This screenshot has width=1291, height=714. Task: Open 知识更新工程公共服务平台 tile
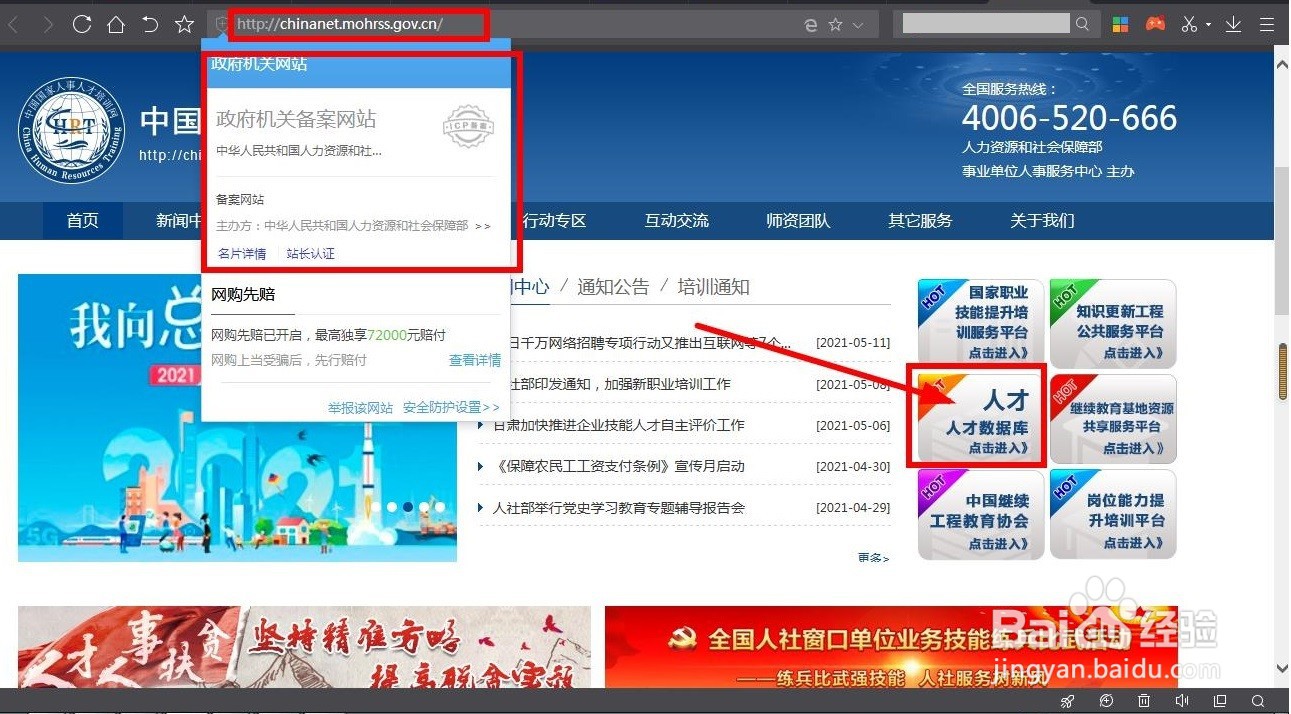[1113, 324]
